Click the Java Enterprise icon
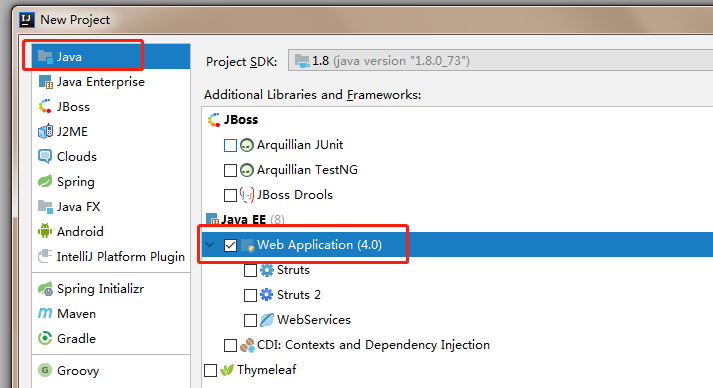Viewport: 713px width, 388px height. click(45, 82)
